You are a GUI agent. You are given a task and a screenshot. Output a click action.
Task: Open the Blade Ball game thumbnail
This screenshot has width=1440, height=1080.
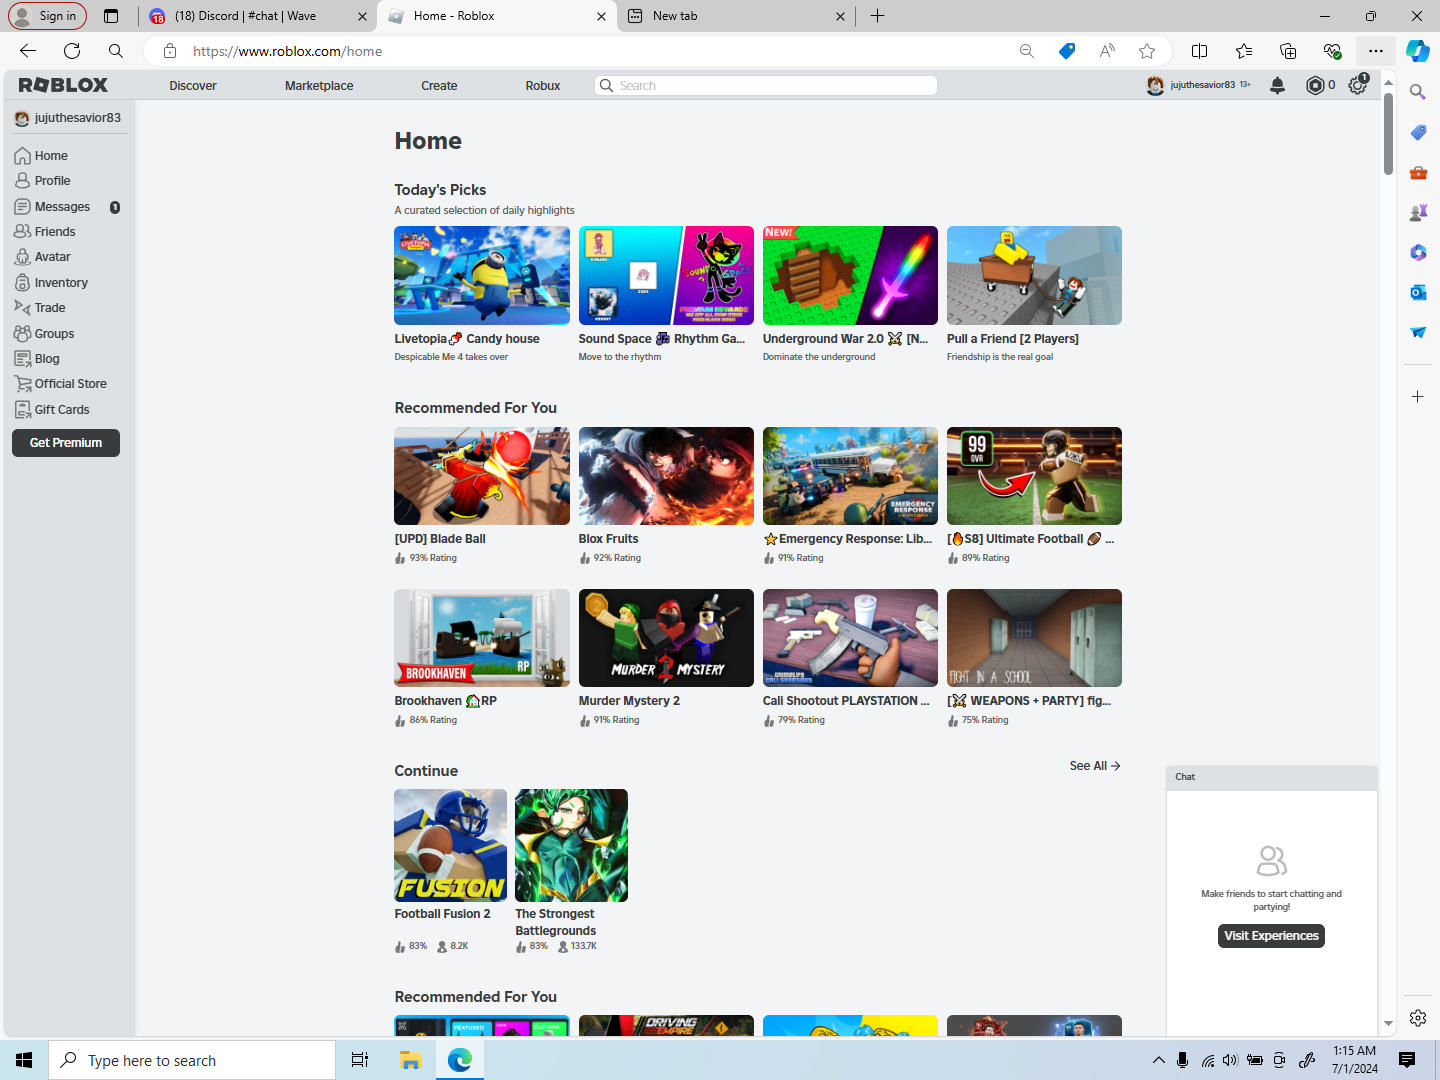pos(482,476)
